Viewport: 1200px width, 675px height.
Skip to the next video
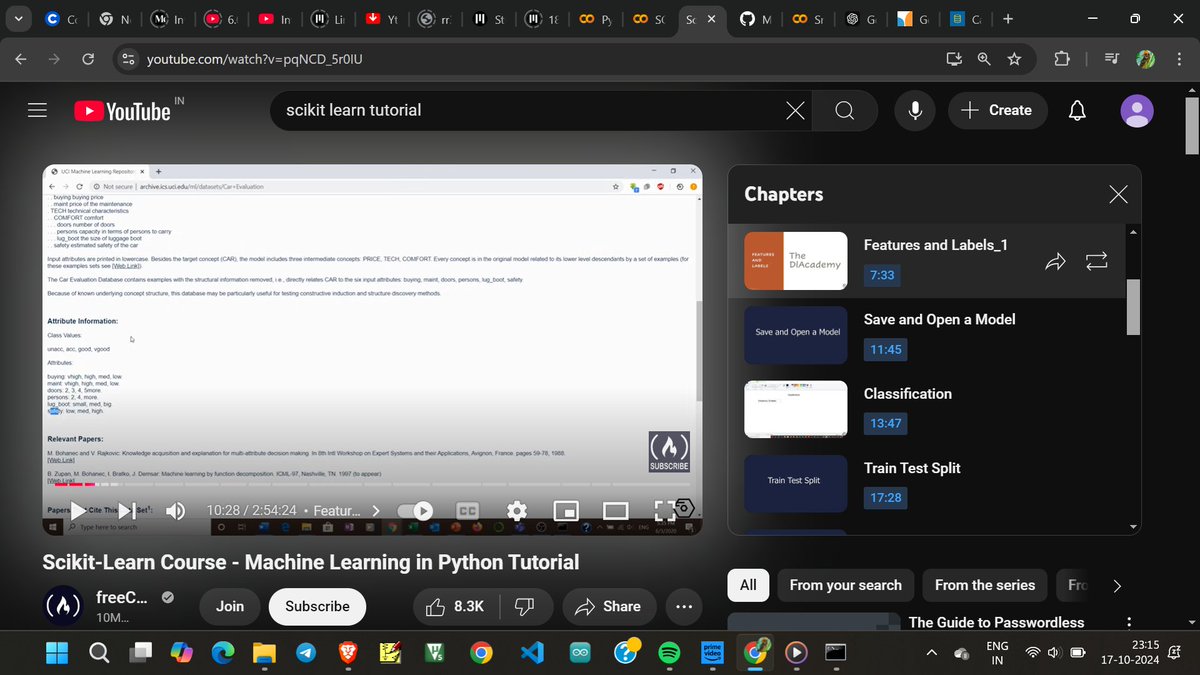[x=127, y=511]
